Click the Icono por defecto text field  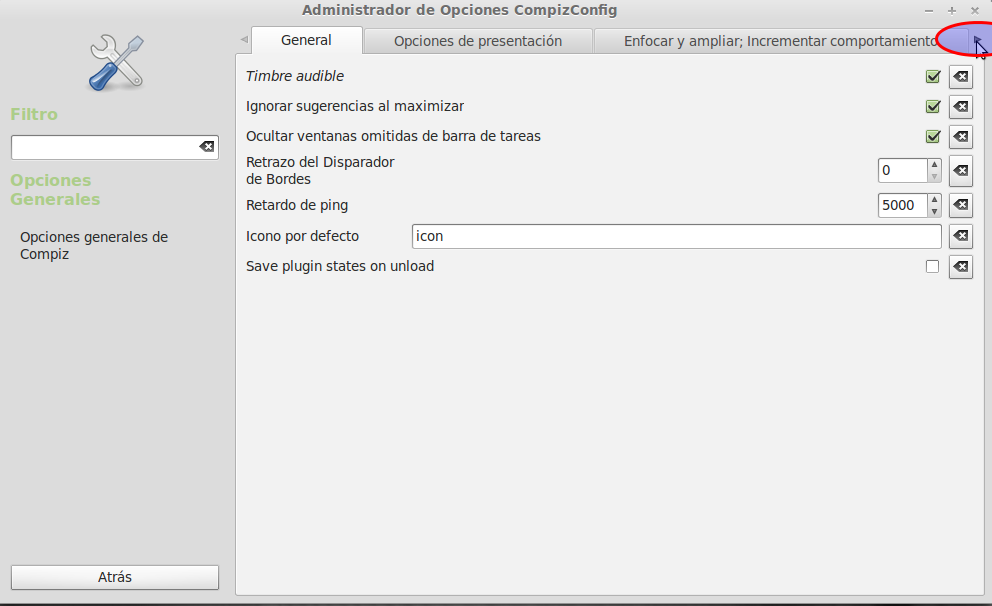click(x=676, y=237)
